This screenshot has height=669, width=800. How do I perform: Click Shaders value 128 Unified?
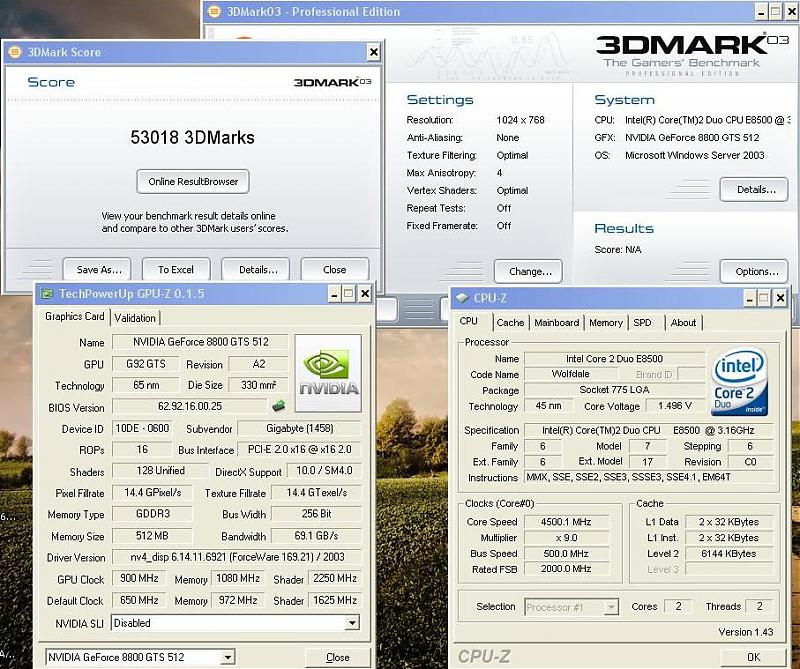[x=161, y=470]
